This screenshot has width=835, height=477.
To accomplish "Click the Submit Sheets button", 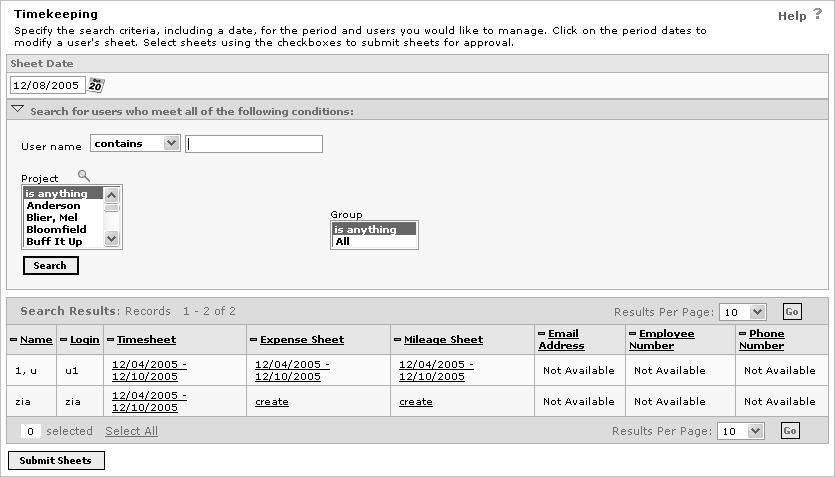I will coord(56,460).
